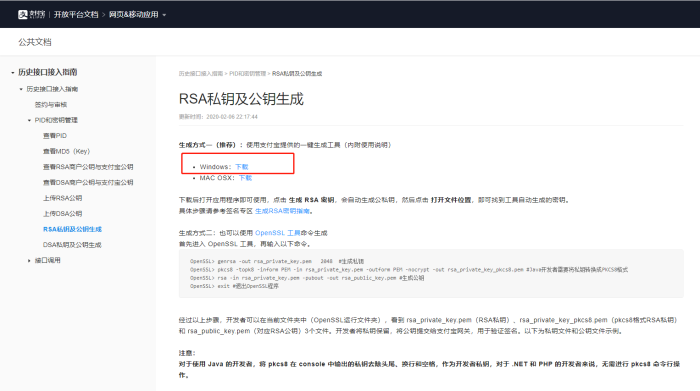Select the highlighted RSA私钥及公钥生成 sidebar item
Screen dimensions: 700x391
[72, 229]
